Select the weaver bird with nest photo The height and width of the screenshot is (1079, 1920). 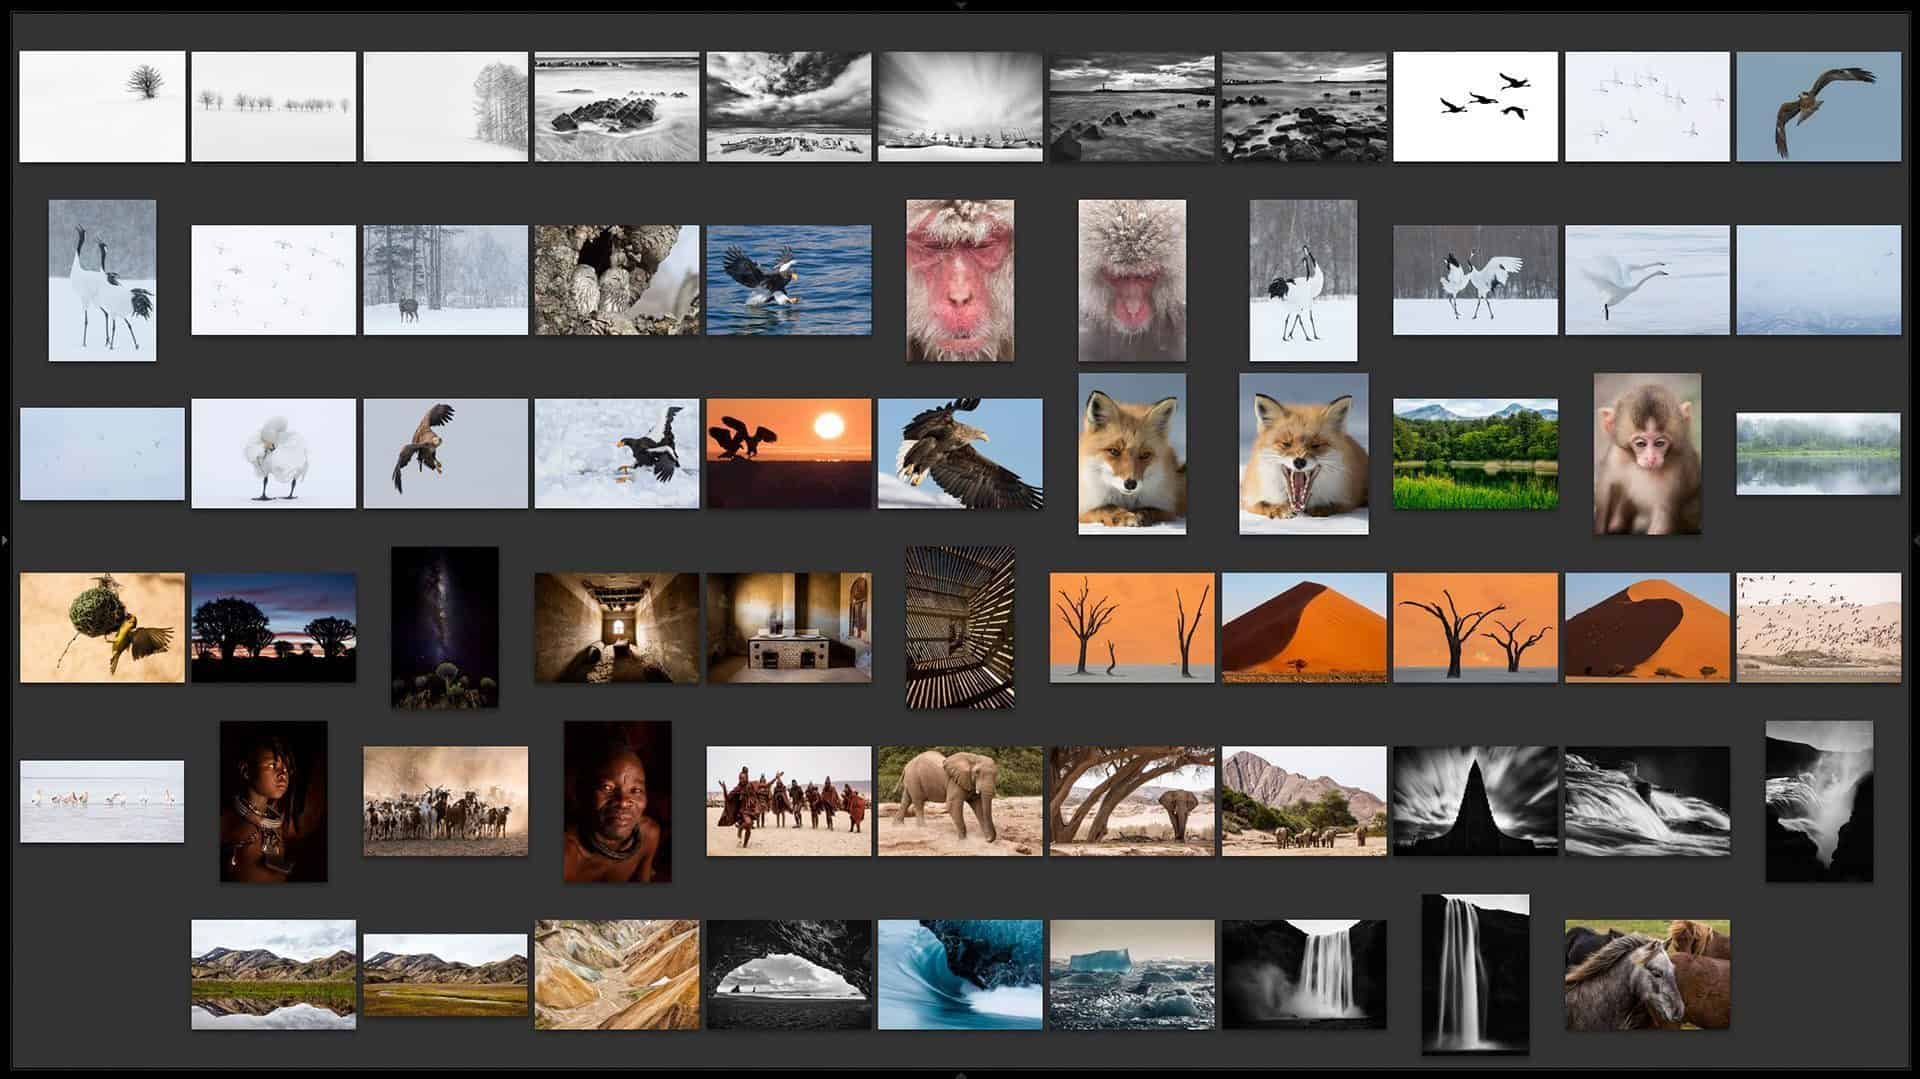[x=102, y=627]
